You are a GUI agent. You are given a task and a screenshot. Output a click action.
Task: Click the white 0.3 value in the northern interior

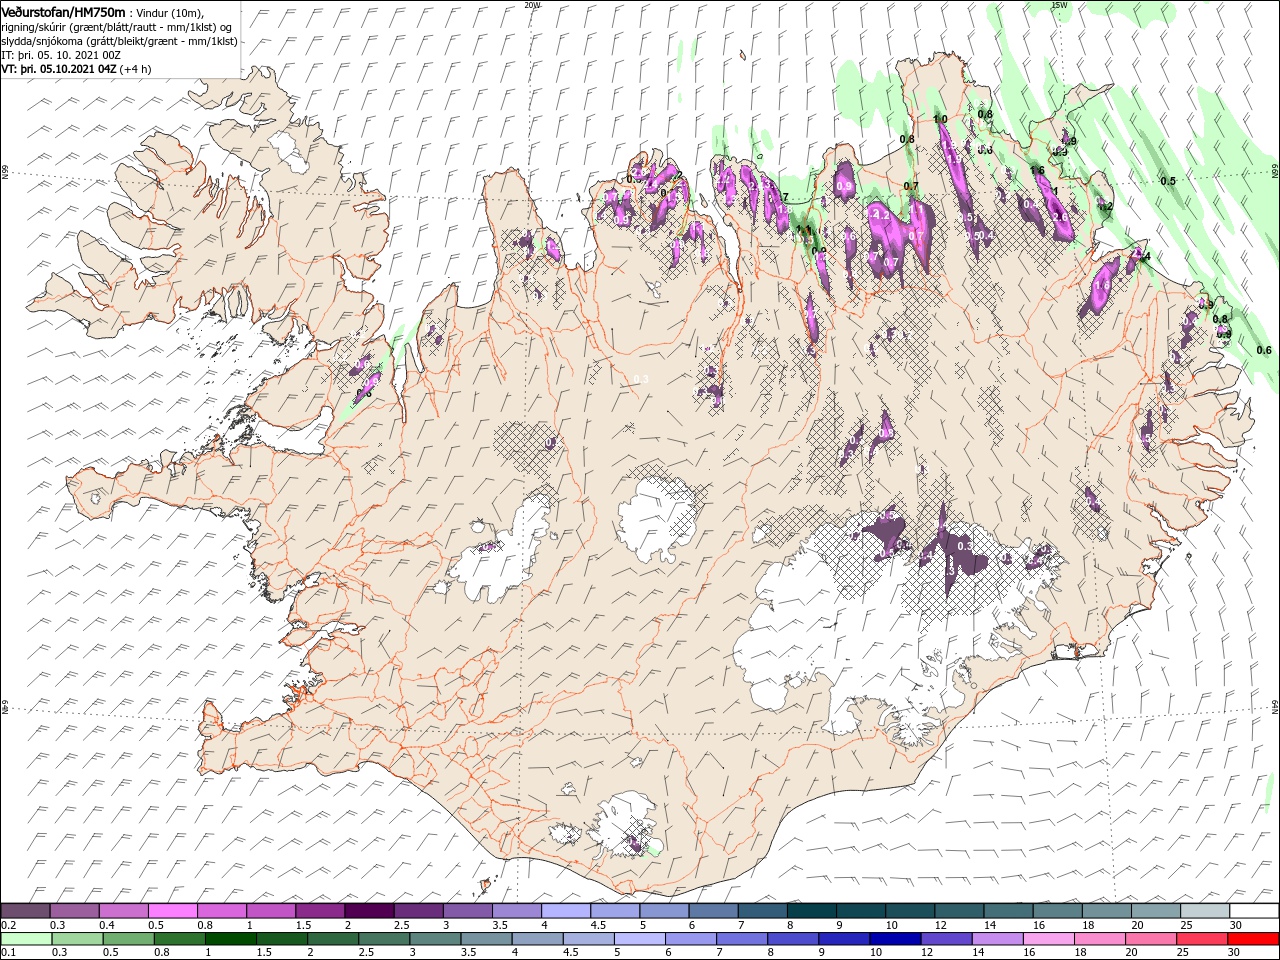coord(641,379)
